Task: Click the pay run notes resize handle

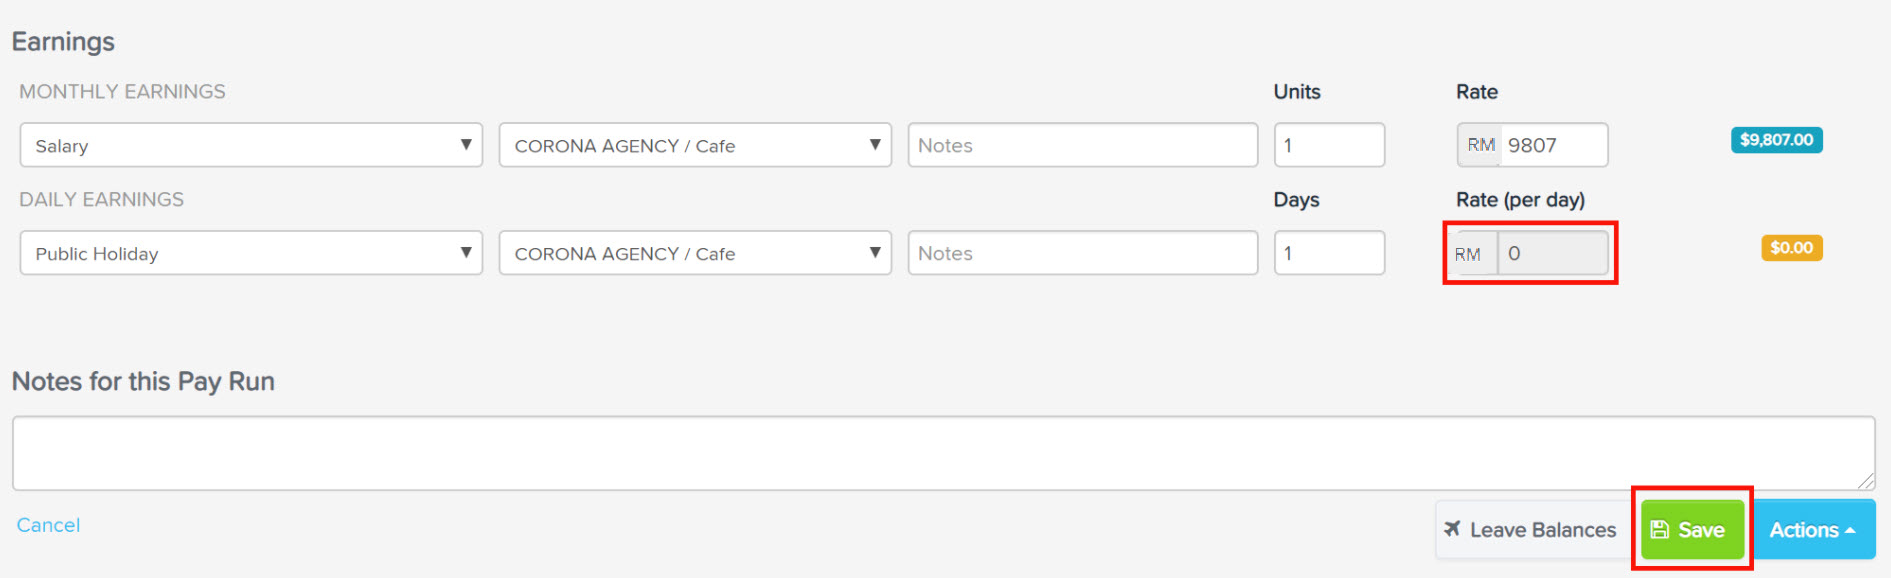Action: 1865,481
